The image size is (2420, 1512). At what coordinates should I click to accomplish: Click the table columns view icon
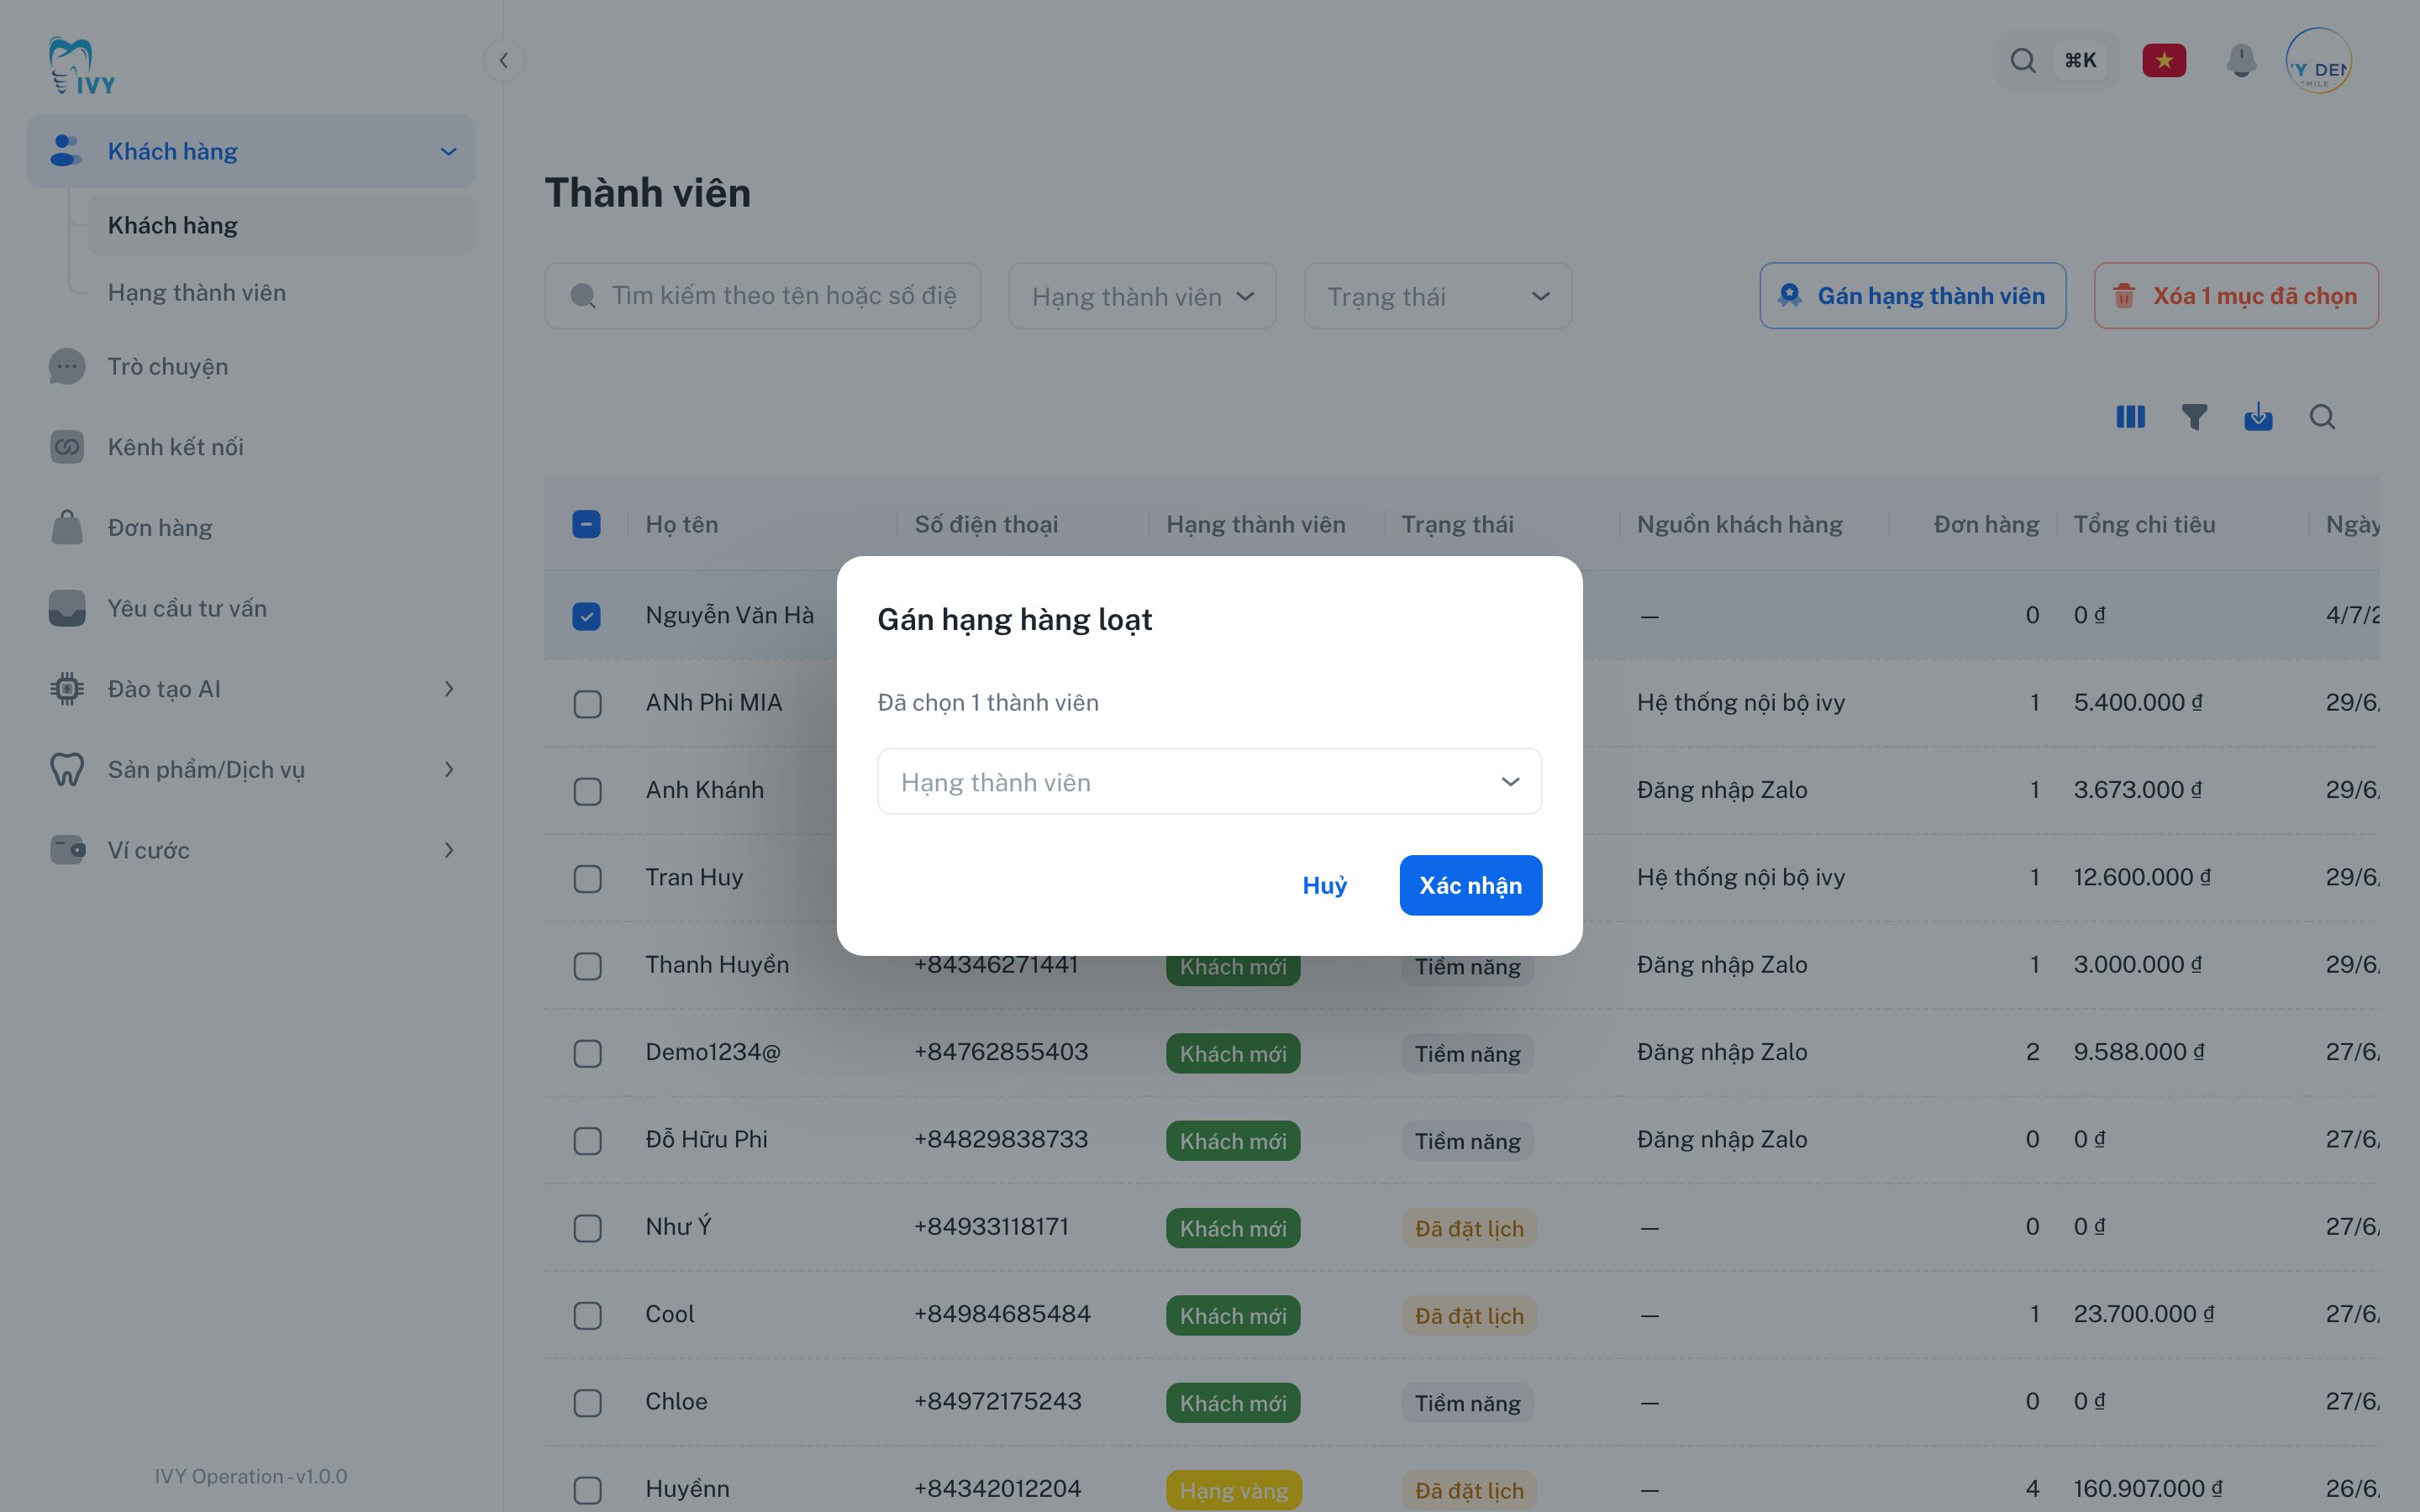pos(2130,417)
